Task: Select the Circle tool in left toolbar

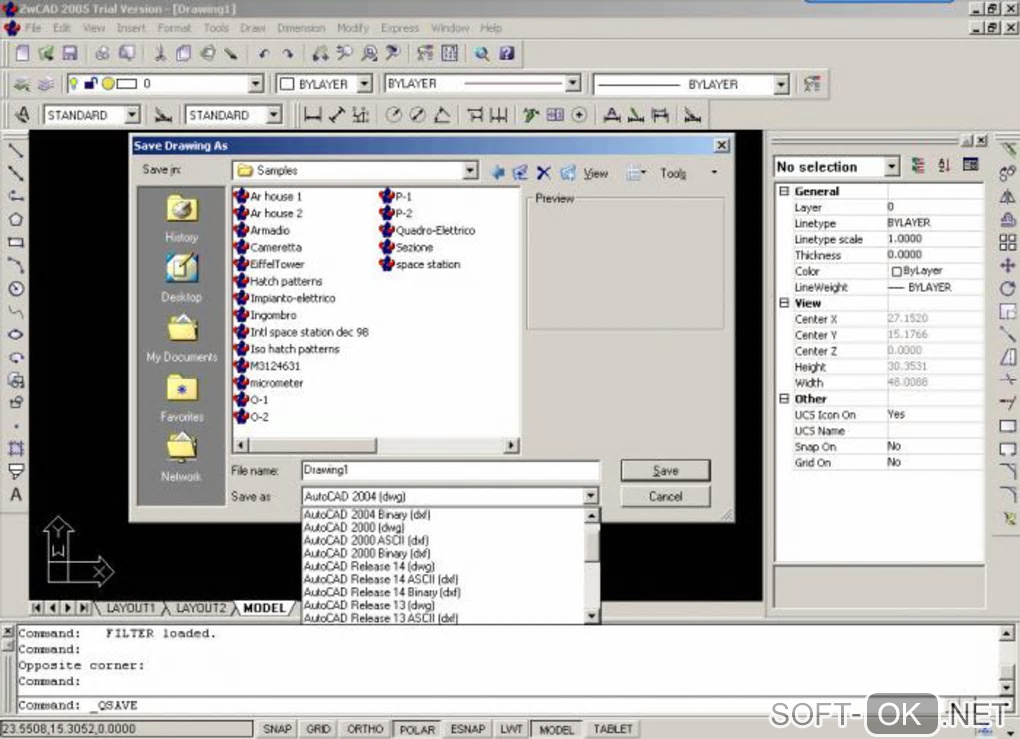Action: (x=16, y=289)
